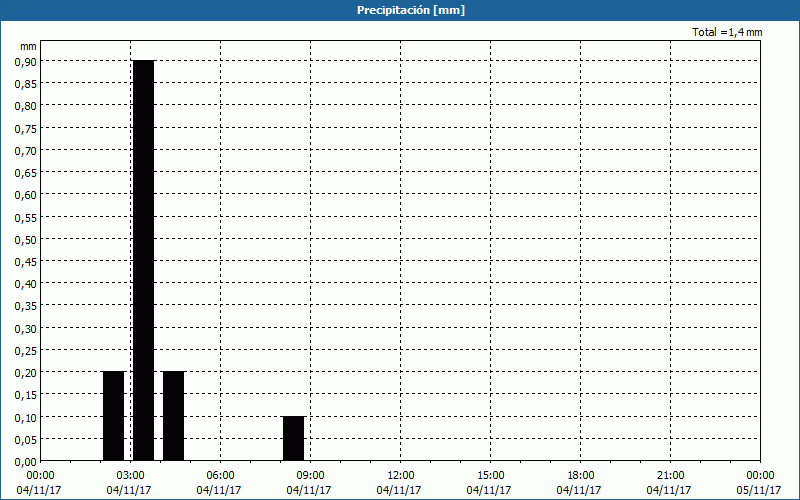Select the 0,40 y-axis label
800x500 pixels.
(x=26, y=284)
